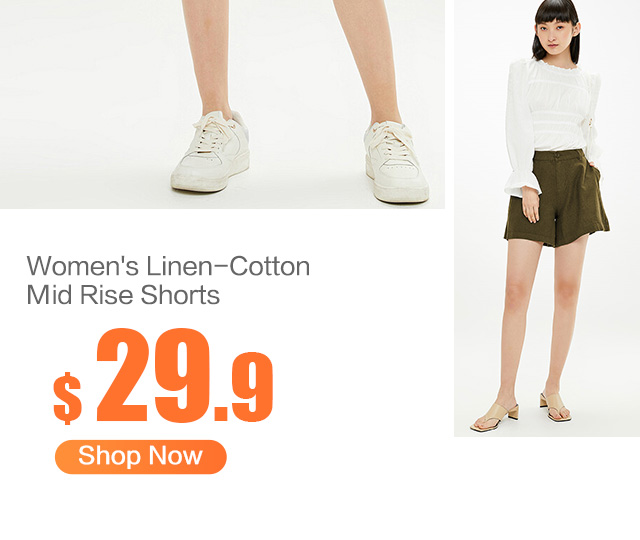Open the white sneakers photo banner
This screenshot has height=540, width=640.
pos(222,104)
